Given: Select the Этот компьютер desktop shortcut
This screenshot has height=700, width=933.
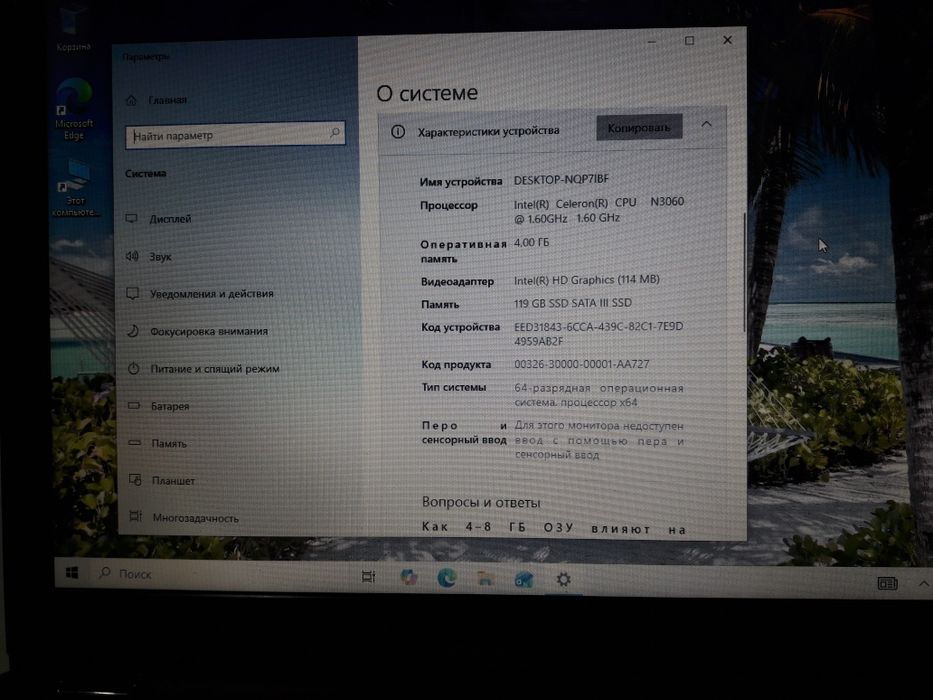Looking at the screenshot, I should 76,188.
